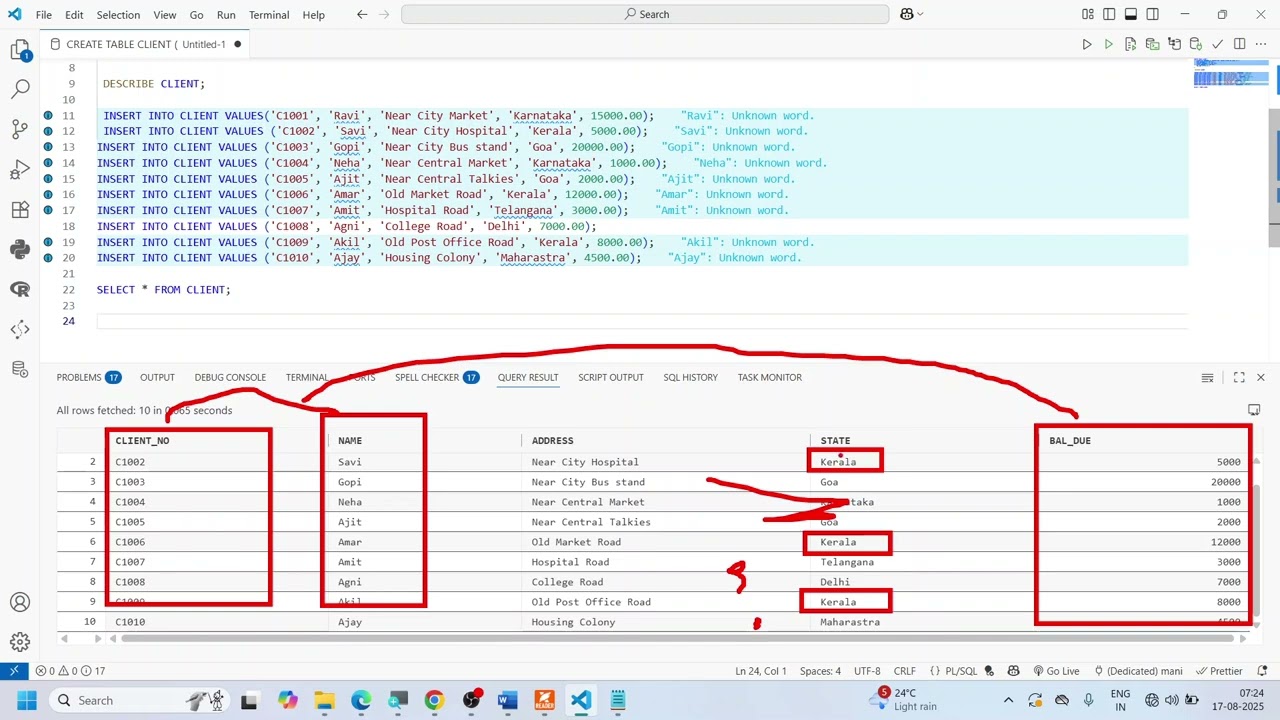Switch to the SCRIPT OUTPUT tab

coord(611,377)
